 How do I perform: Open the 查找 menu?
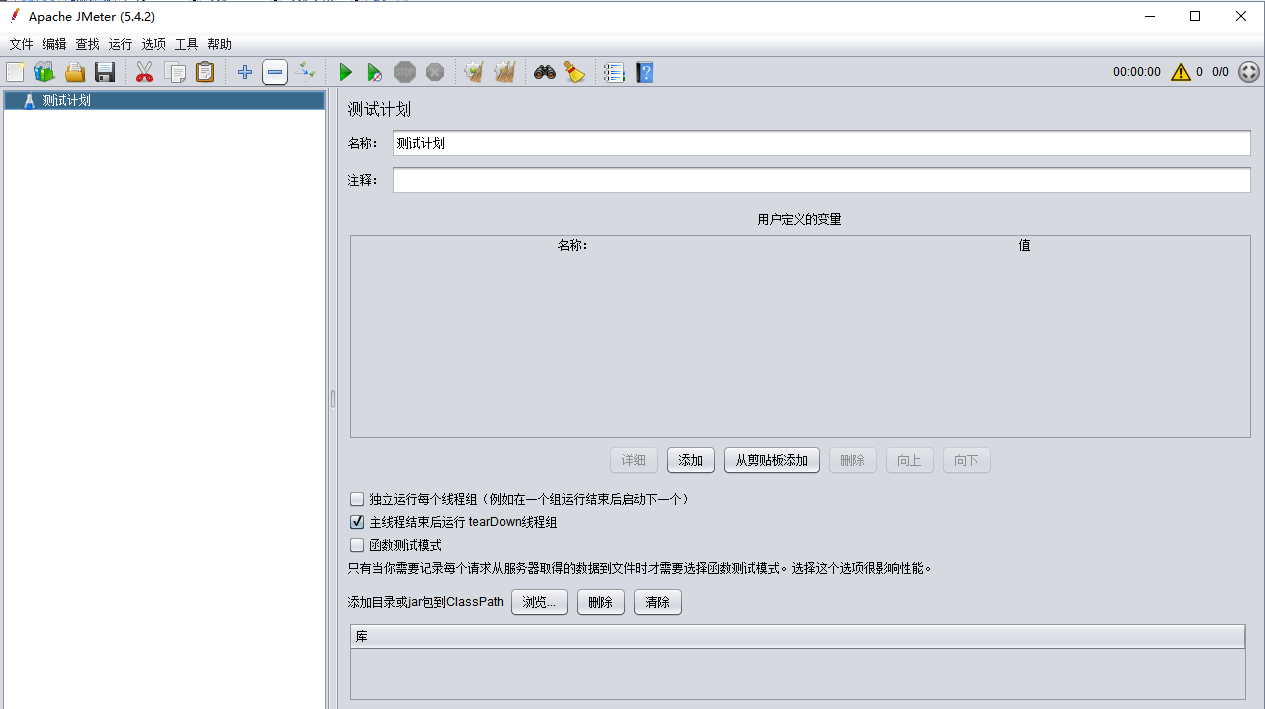click(87, 44)
